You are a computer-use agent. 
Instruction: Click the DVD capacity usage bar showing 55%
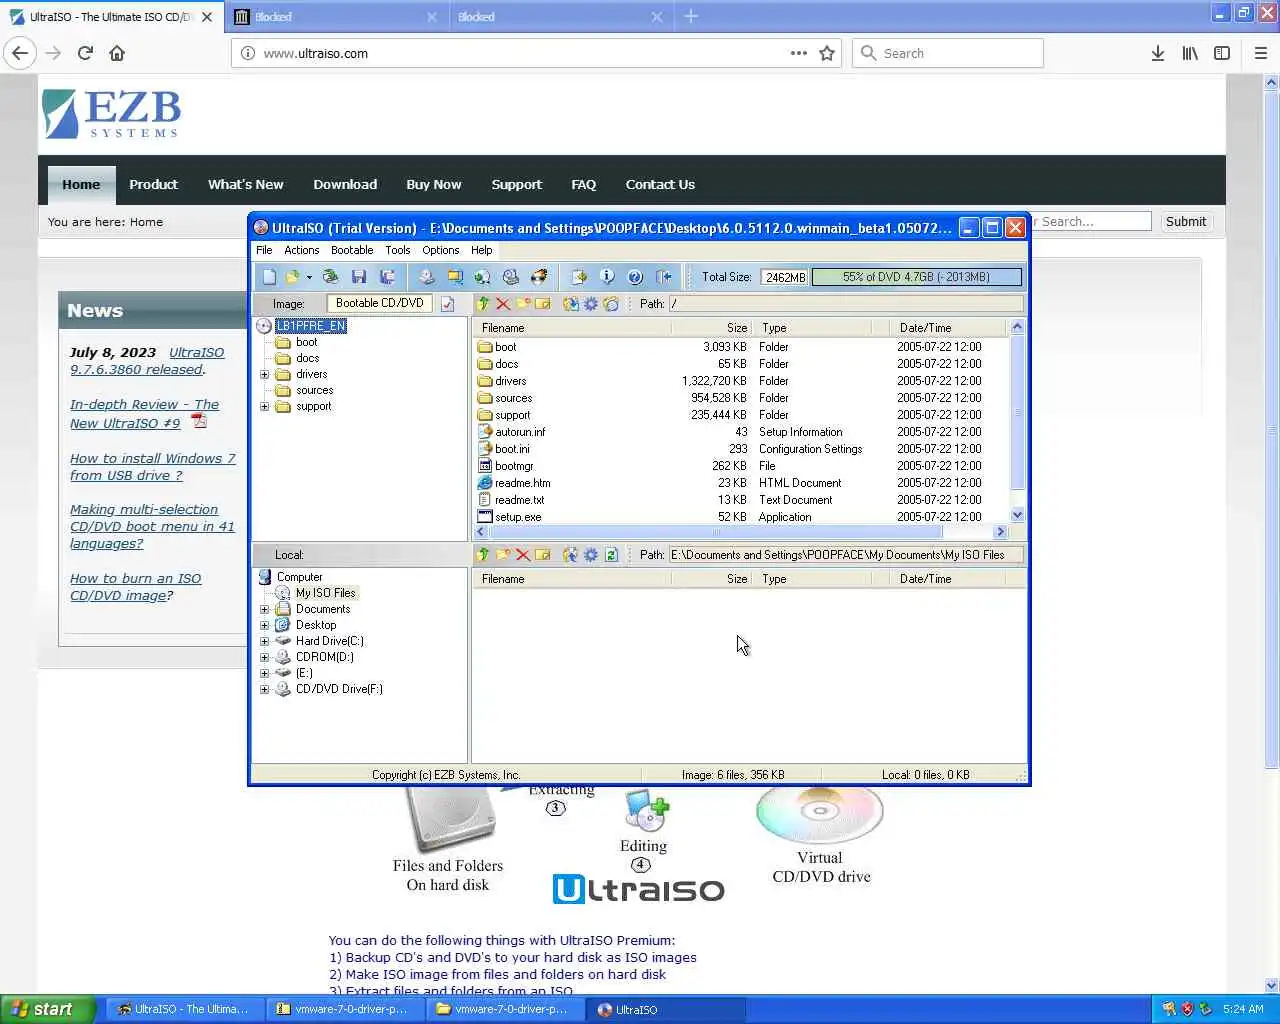click(917, 277)
